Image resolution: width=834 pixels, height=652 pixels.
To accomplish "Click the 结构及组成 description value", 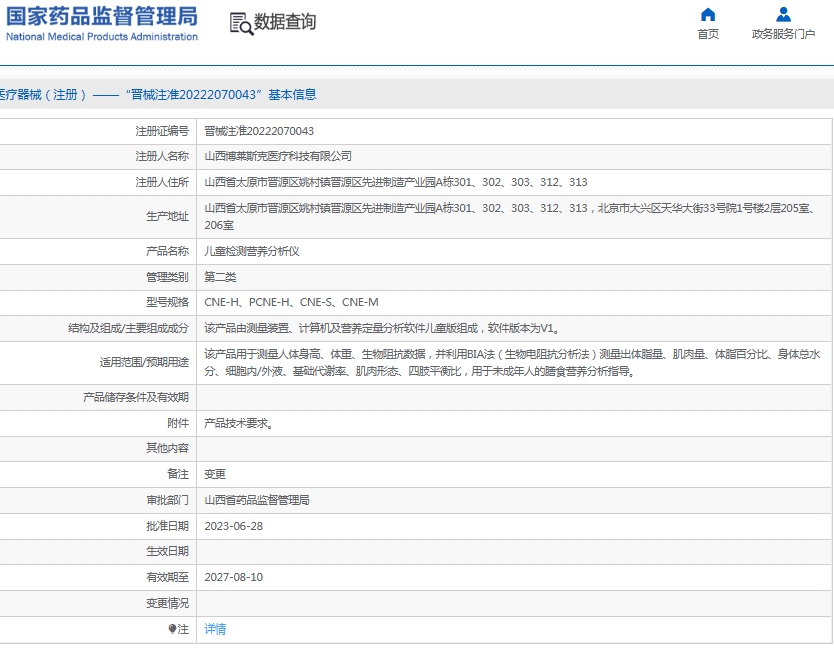I will click(383, 328).
